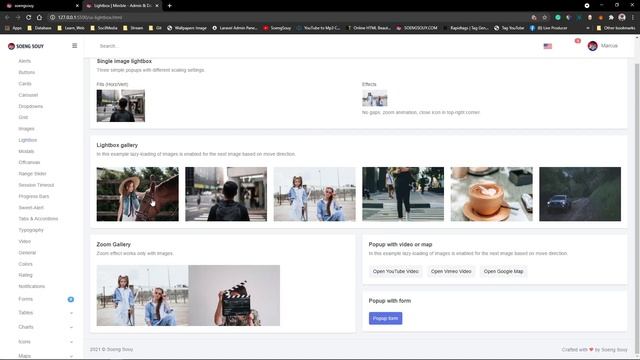This screenshot has height=360, width=640.
Task: Reload the page with browser refresh icon
Action: click(x=29, y=17)
